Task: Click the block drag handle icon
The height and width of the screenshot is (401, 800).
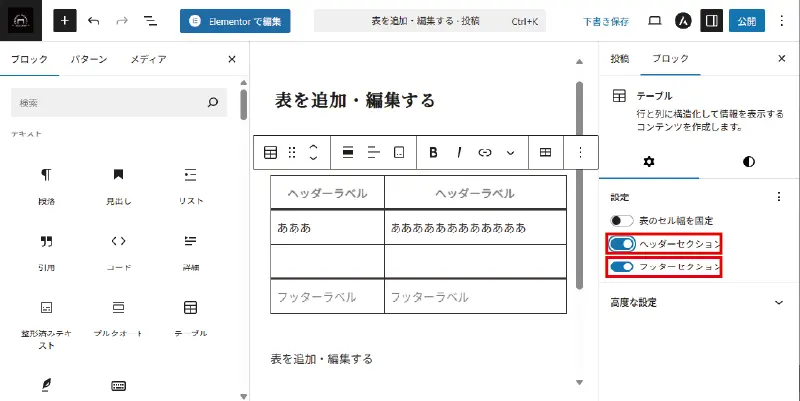Action: click(292, 152)
